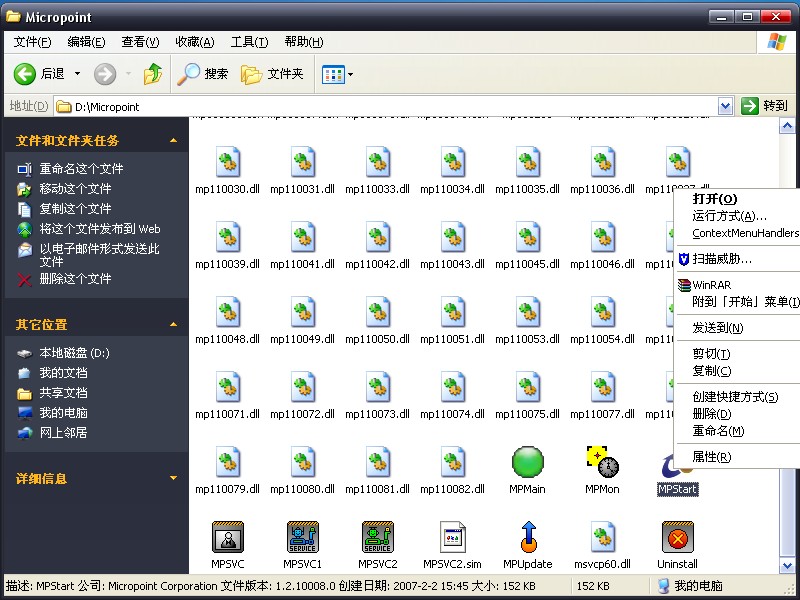Select mp110046.dll file icon
The height and width of the screenshot is (600, 800).
point(603,237)
